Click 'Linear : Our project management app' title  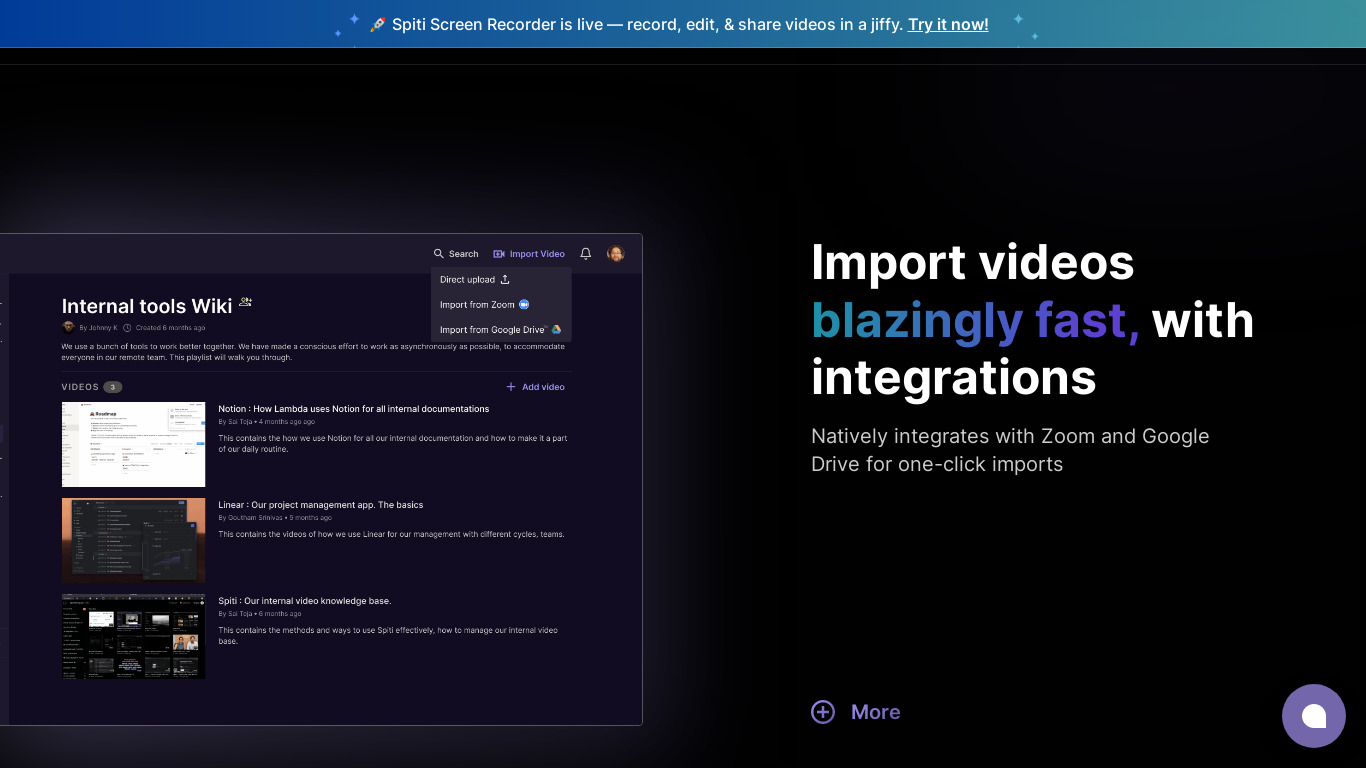point(321,505)
